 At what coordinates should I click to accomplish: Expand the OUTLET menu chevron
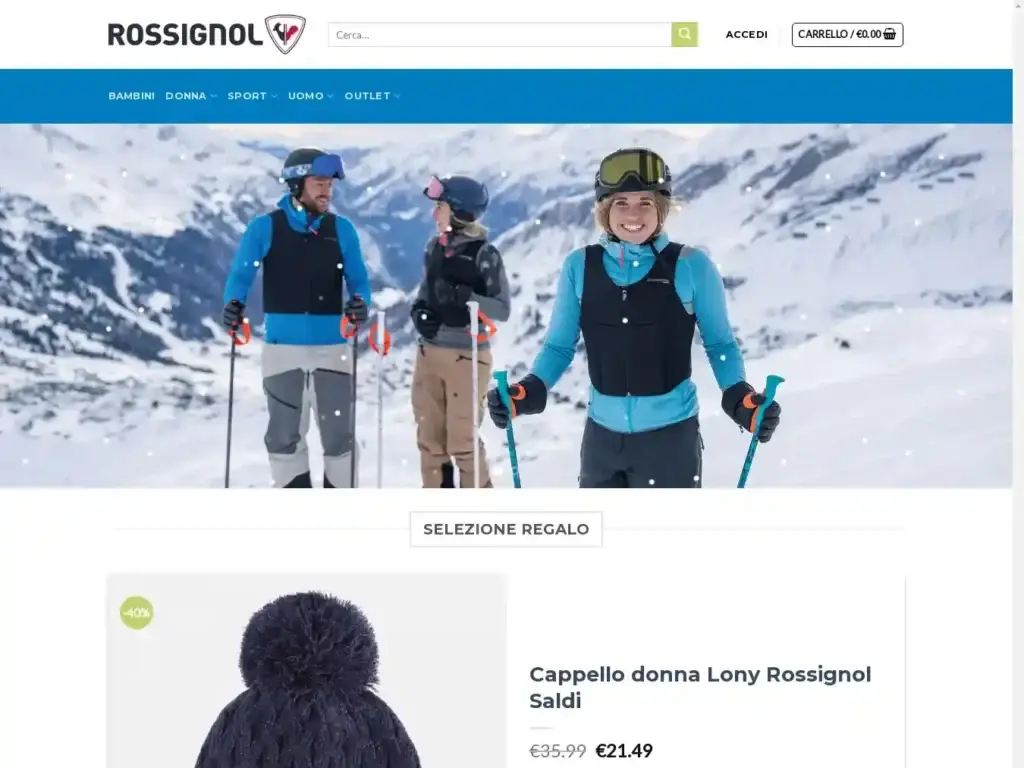click(x=397, y=96)
